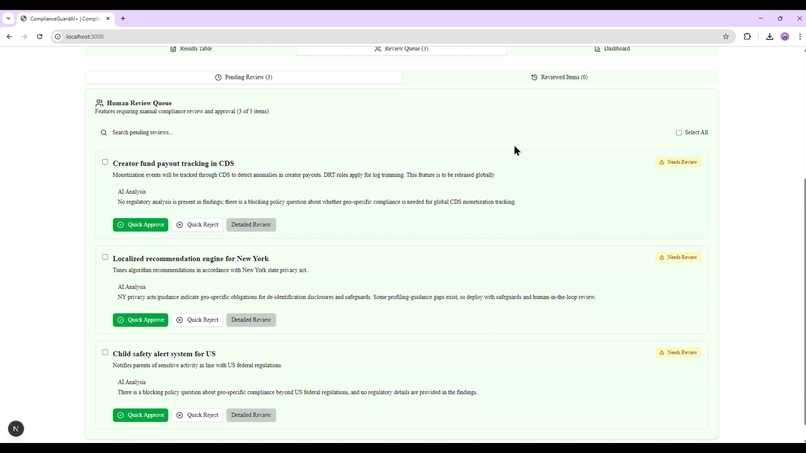Check the Child safety alert system checkbox

tap(105, 352)
